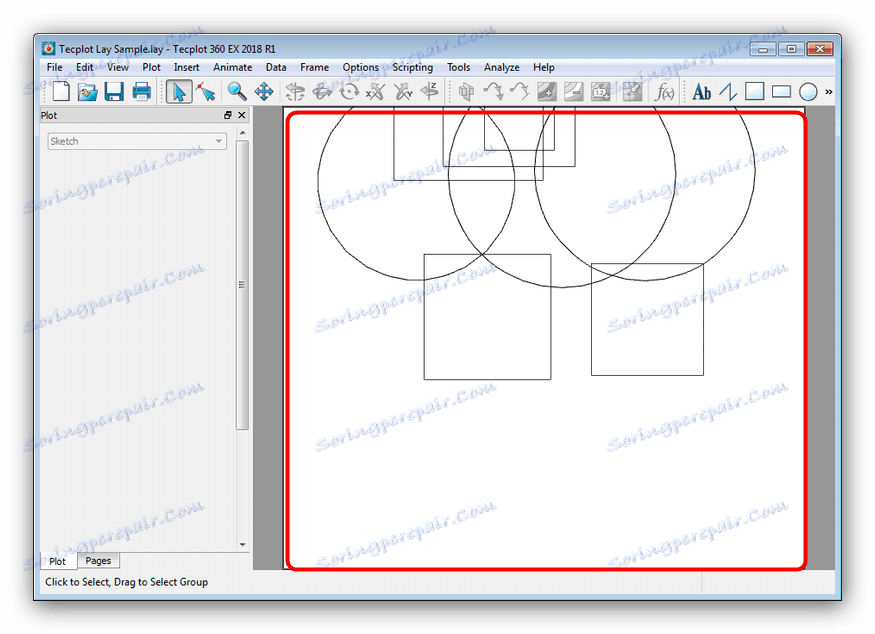Pick the draw rectangle tool
The height and width of the screenshot is (634, 875).
[781, 92]
